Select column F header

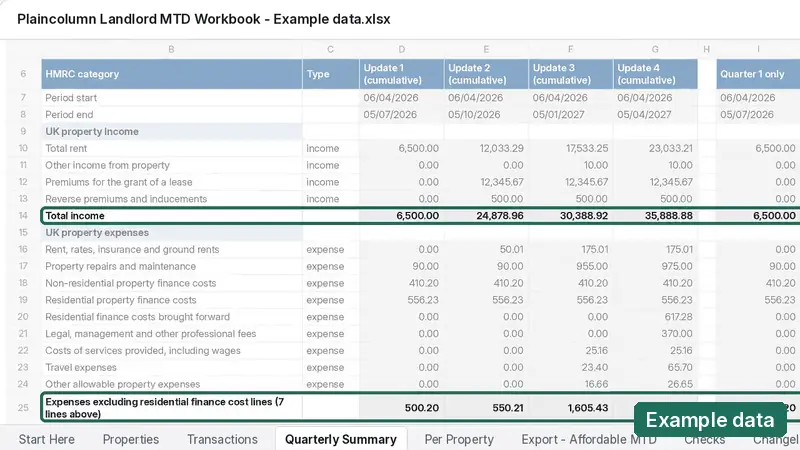tap(570, 49)
